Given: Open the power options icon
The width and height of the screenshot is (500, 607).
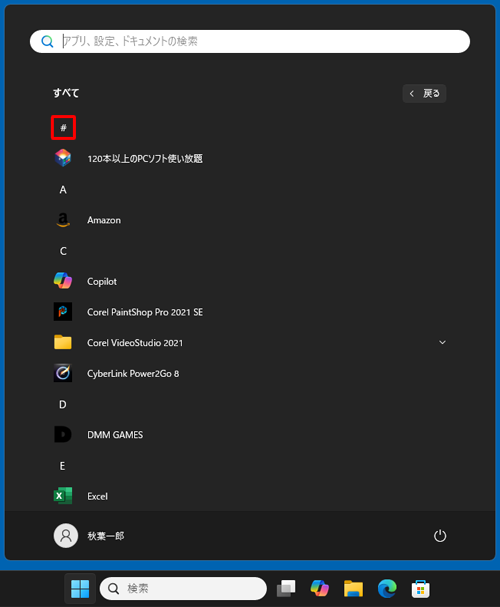Looking at the screenshot, I should pyautogui.click(x=440, y=536).
